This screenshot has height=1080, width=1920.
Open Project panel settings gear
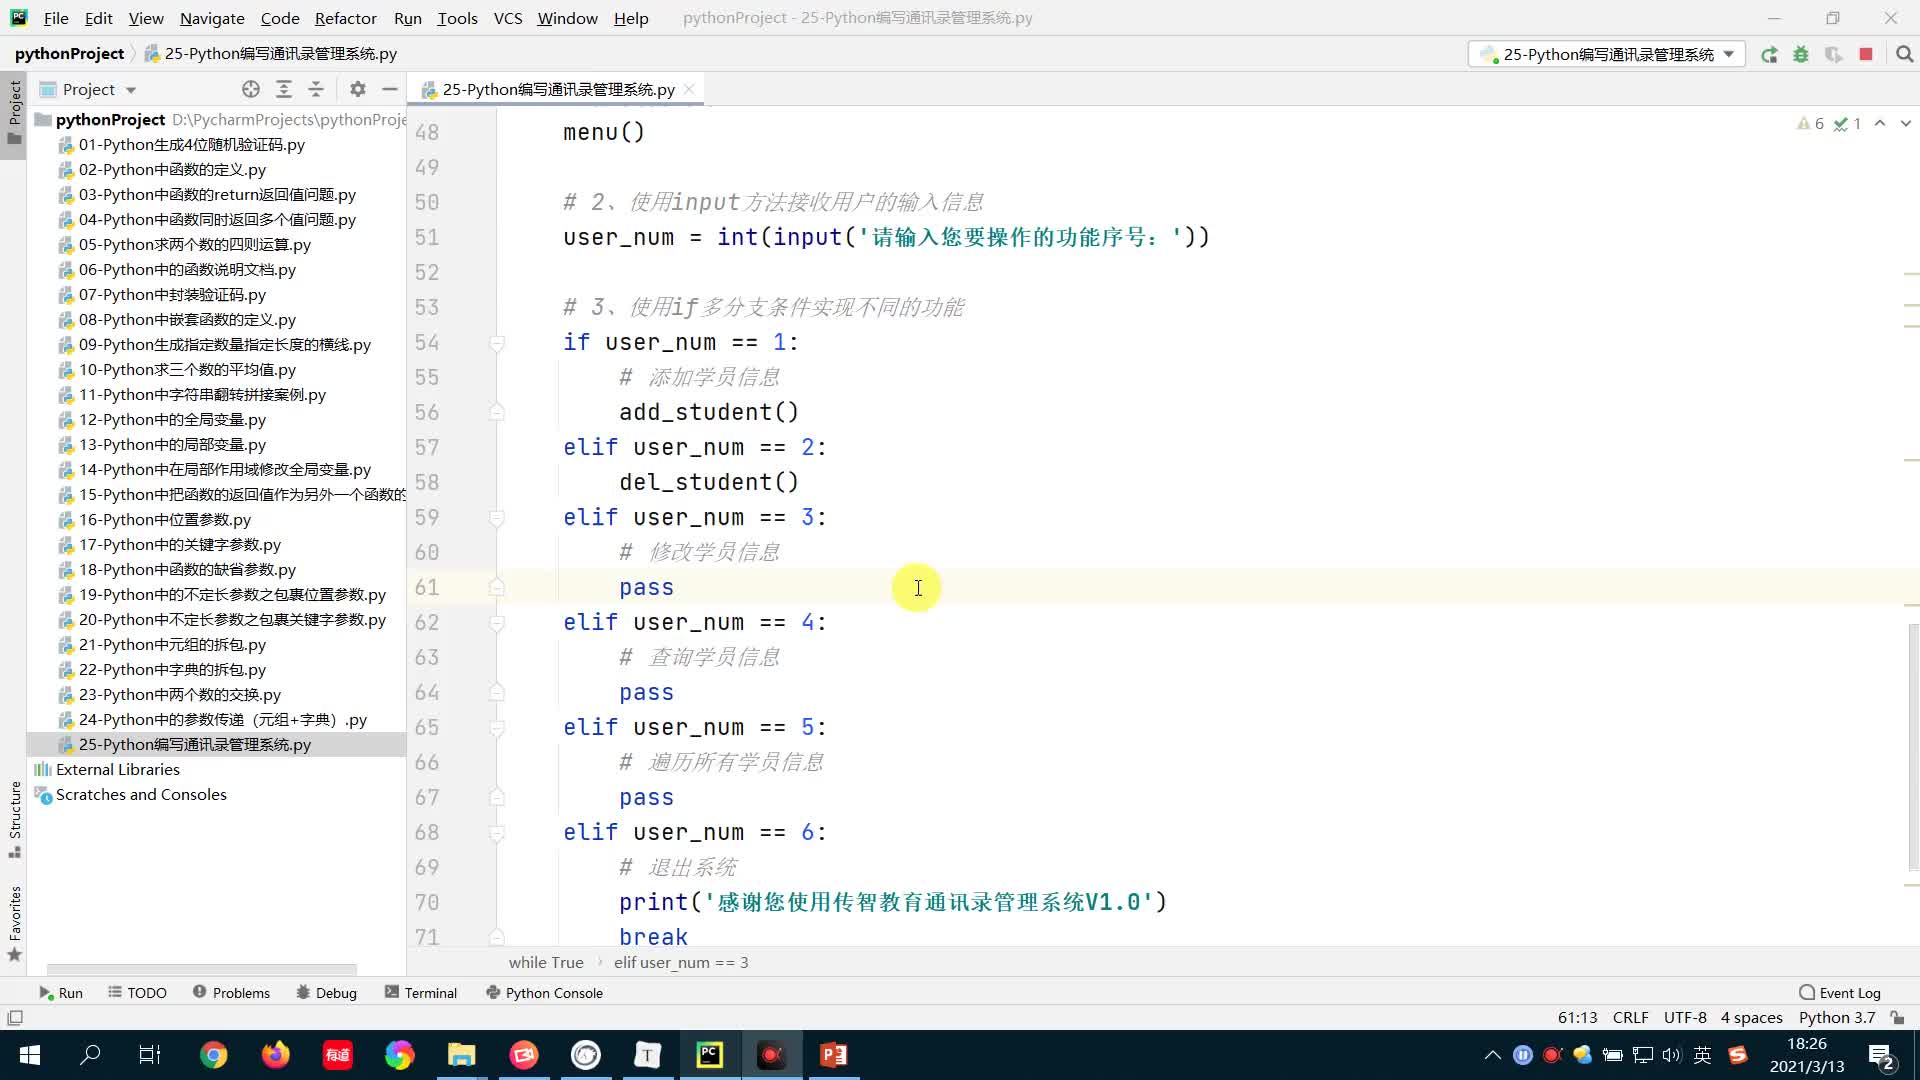pyautogui.click(x=358, y=89)
